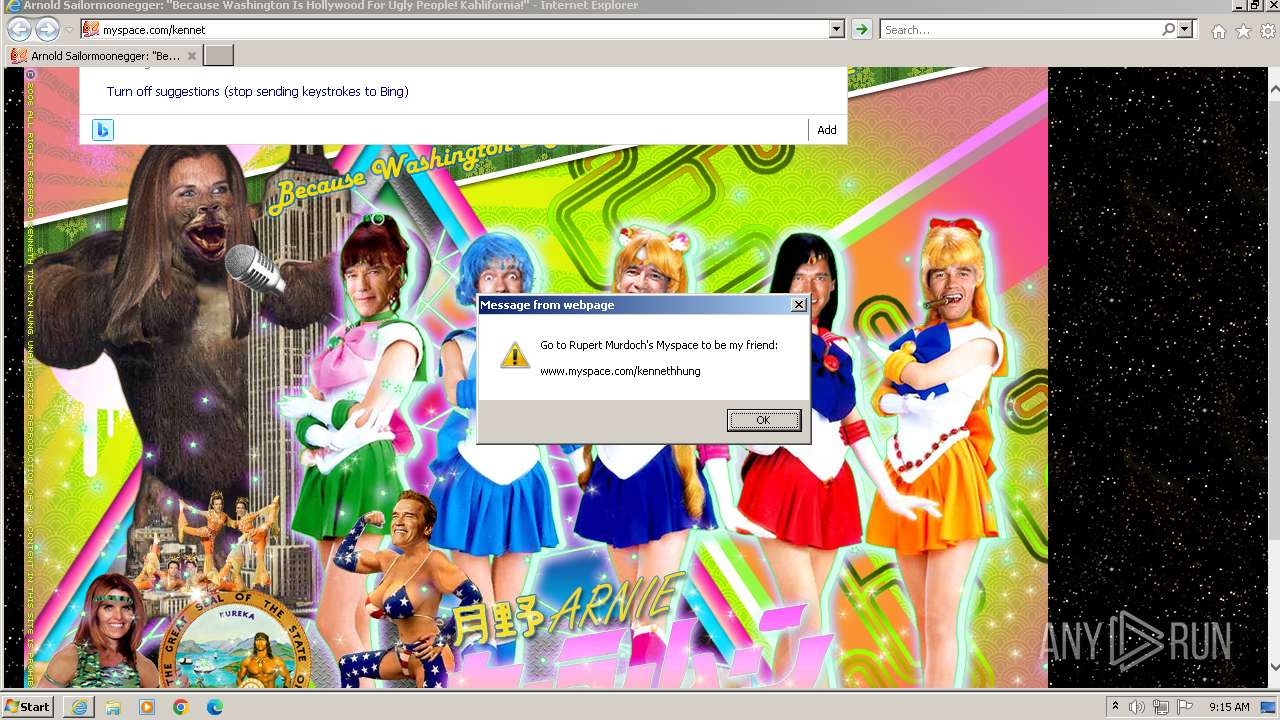Click the Windows Start button
The height and width of the screenshot is (720, 1280).
[27, 706]
